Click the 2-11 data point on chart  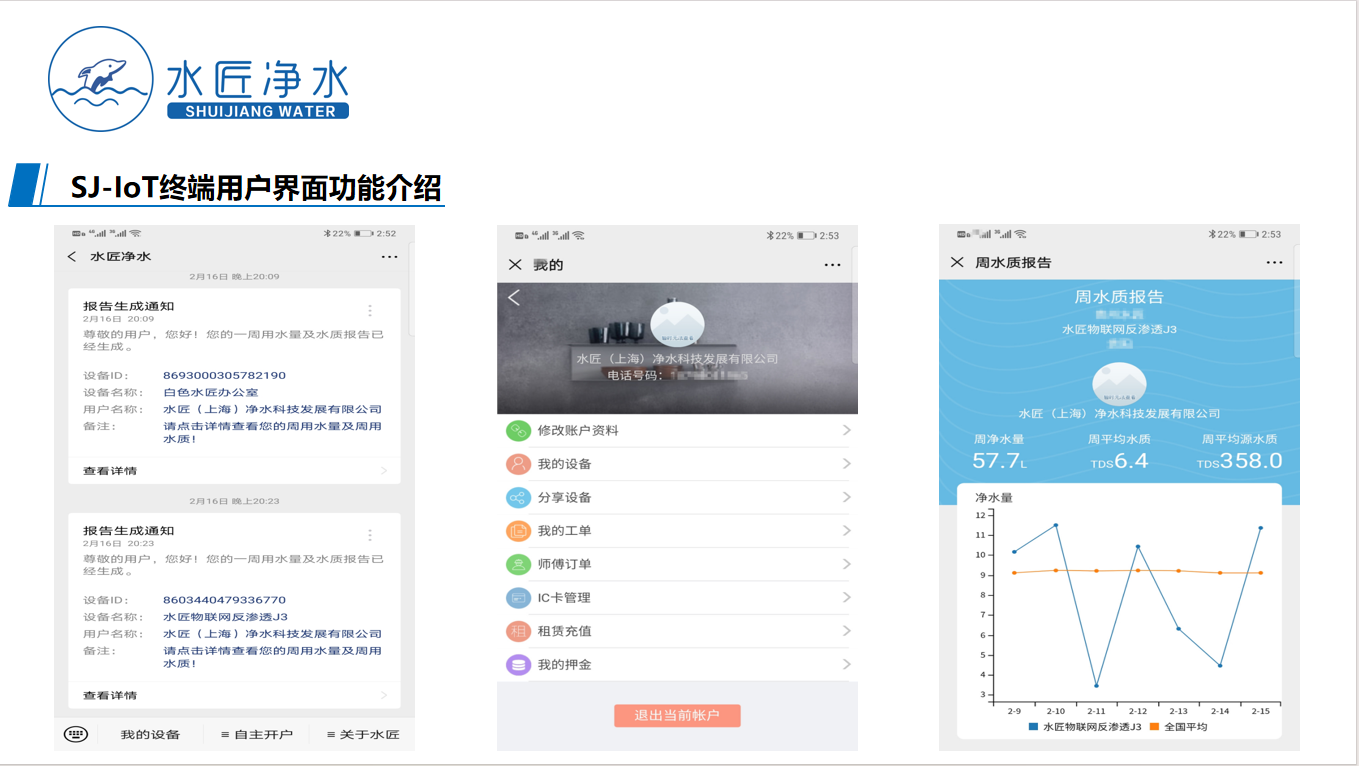click(x=1096, y=685)
